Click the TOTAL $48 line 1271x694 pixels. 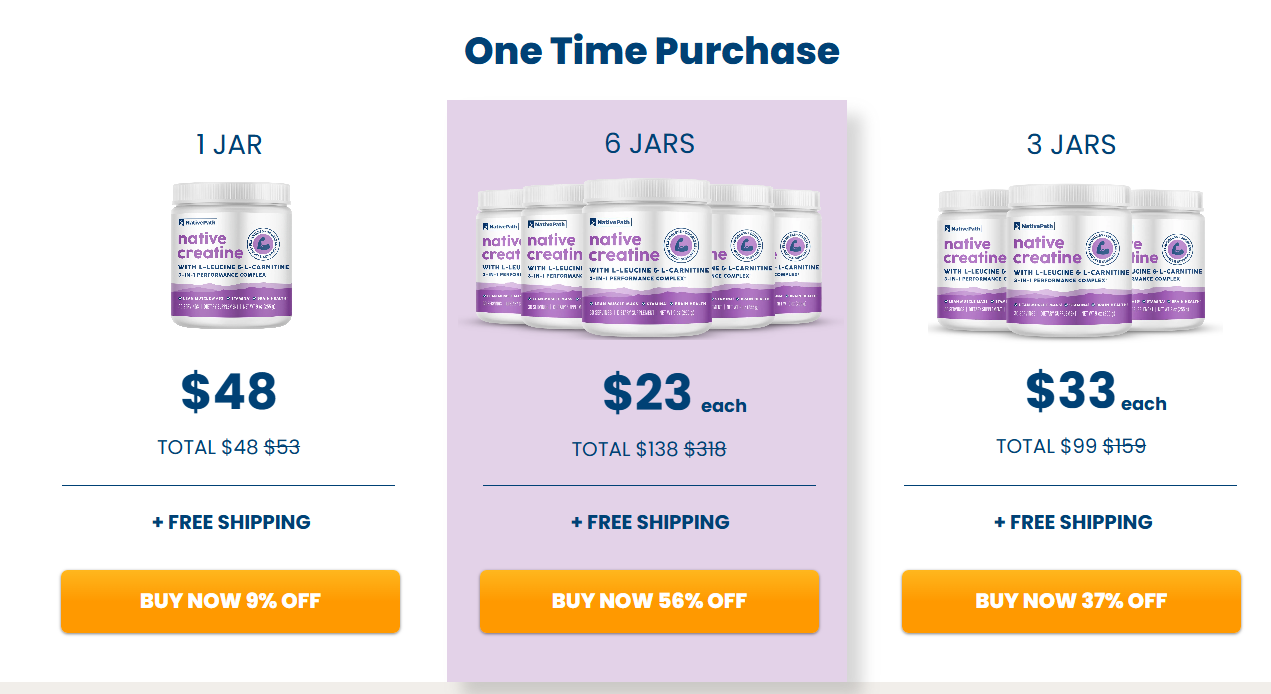pyautogui.click(x=228, y=447)
